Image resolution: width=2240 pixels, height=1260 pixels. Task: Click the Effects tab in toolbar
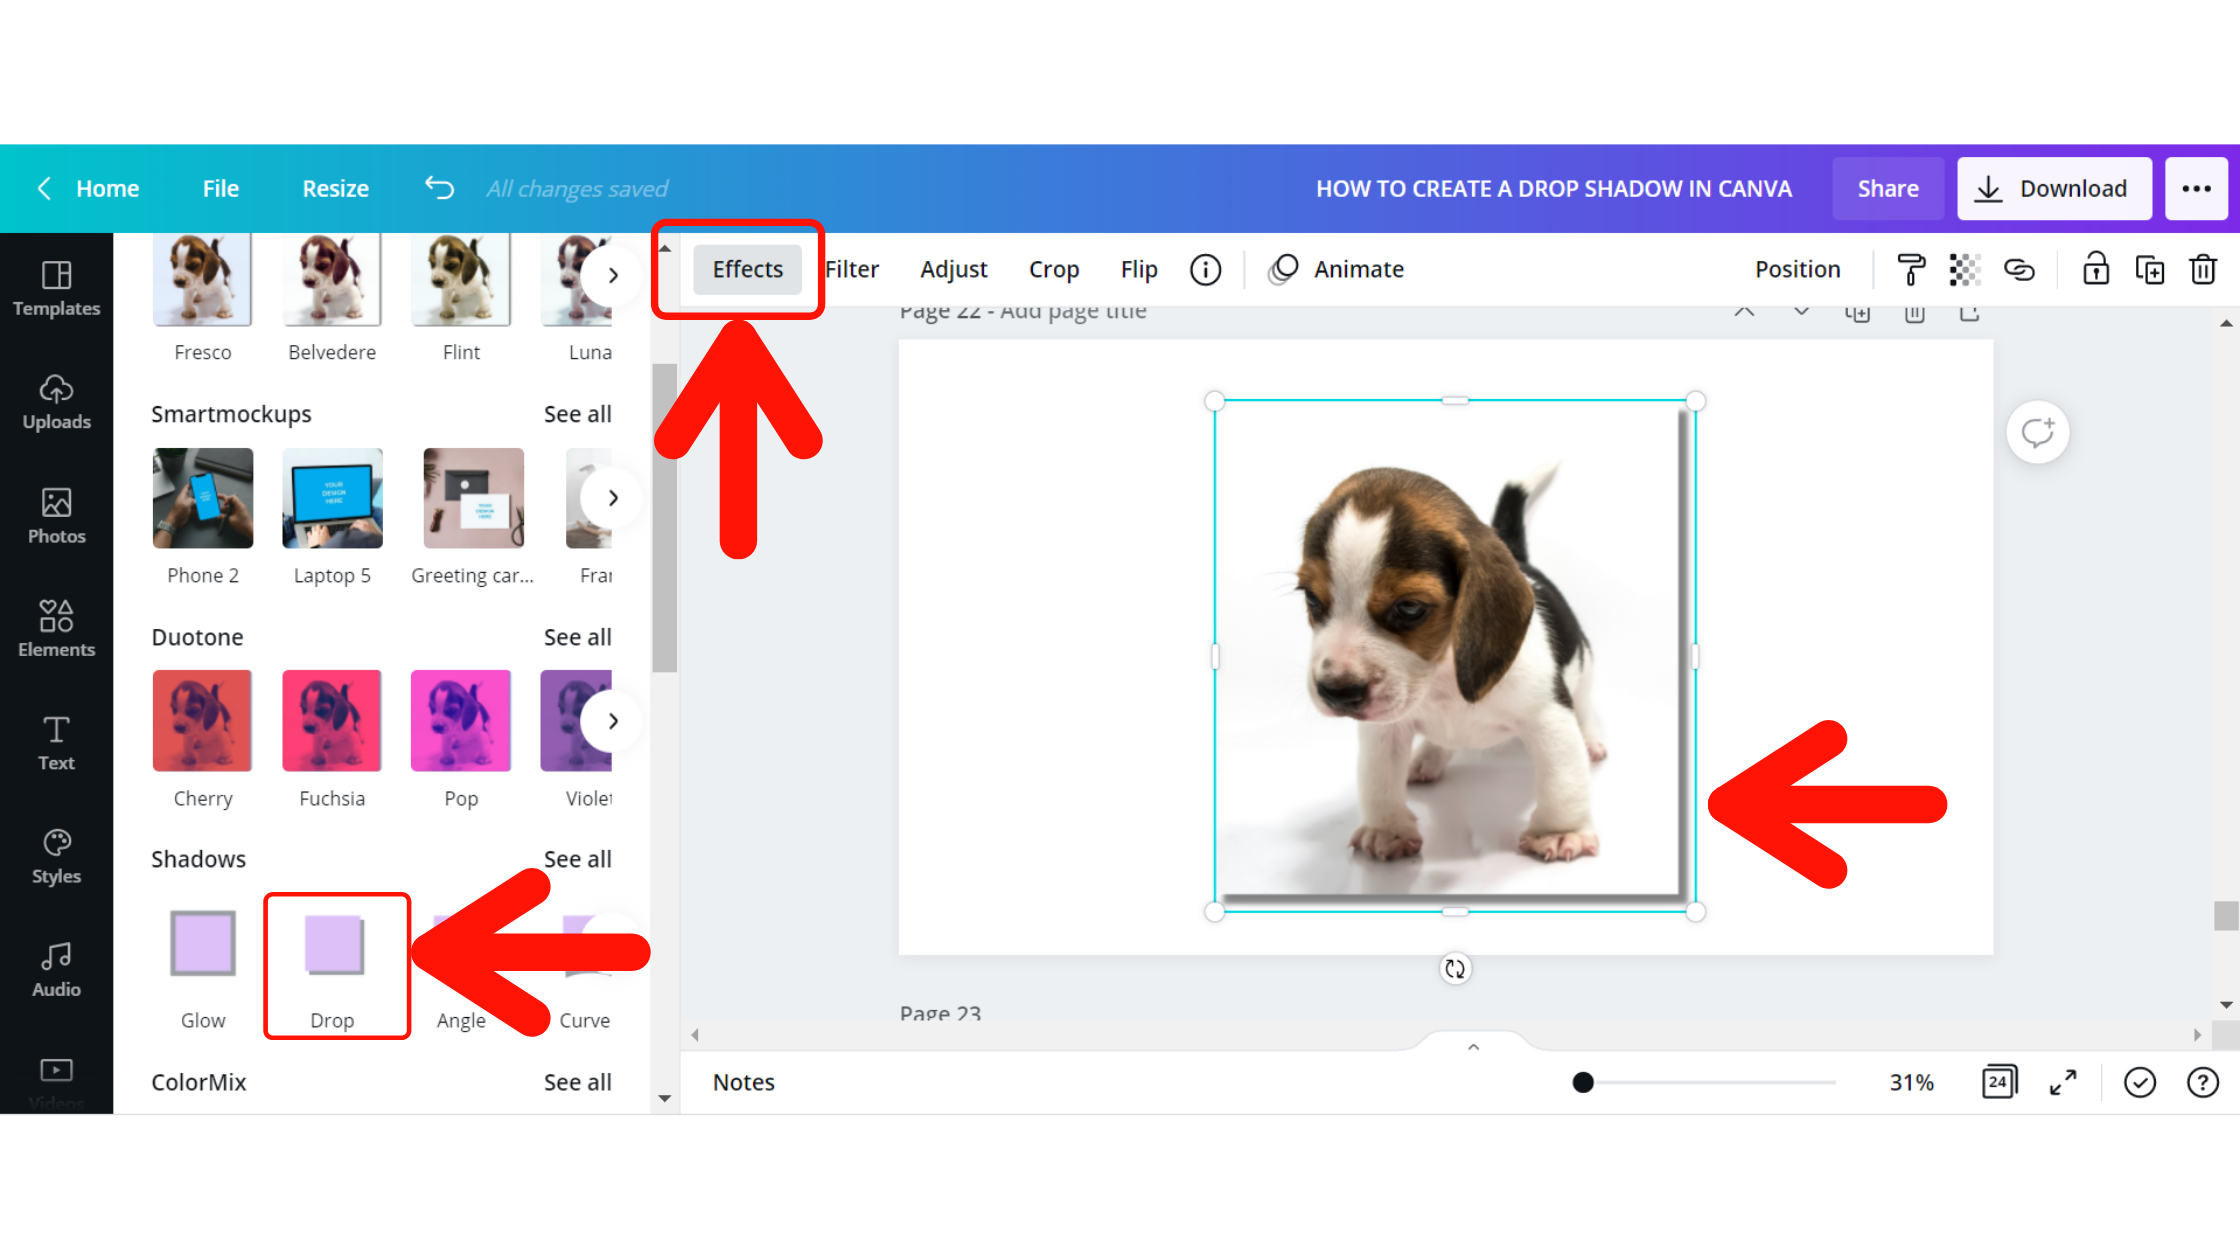pyautogui.click(x=746, y=269)
